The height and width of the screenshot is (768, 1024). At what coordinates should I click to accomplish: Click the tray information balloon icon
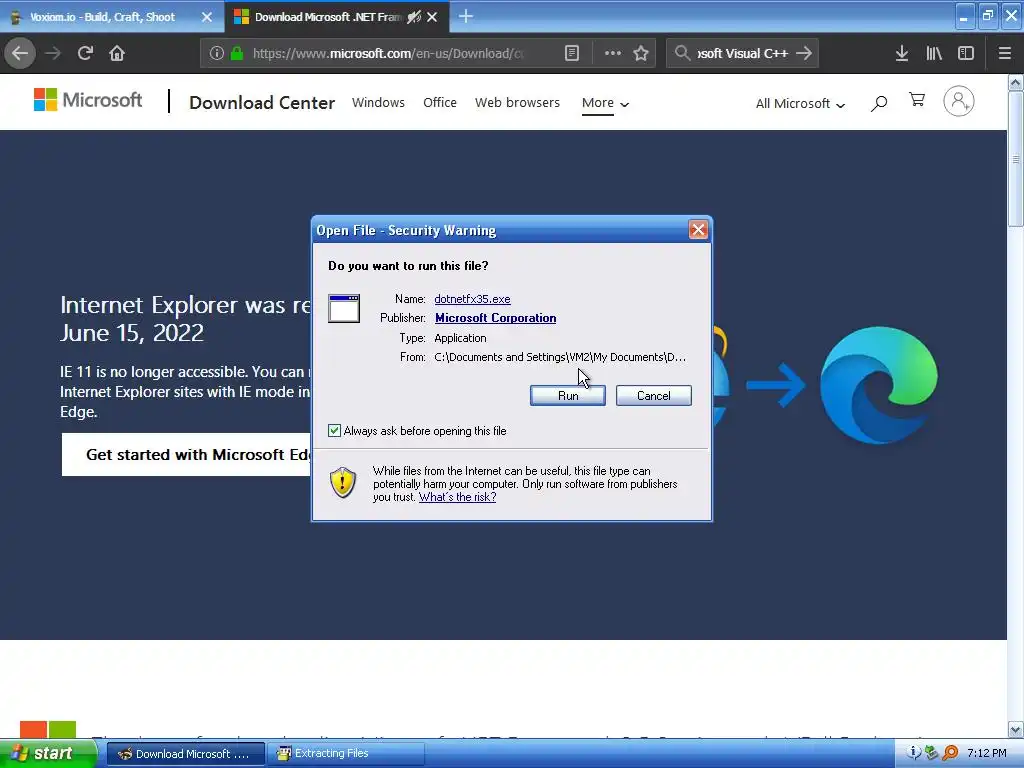pyautogui.click(x=913, y=753)
